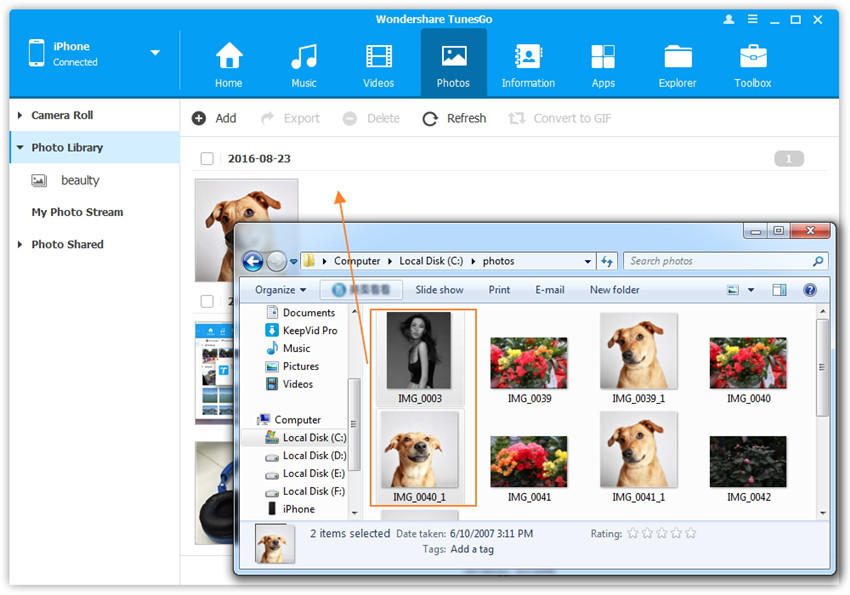Go to the Apps section icon

tap(602, 56)
